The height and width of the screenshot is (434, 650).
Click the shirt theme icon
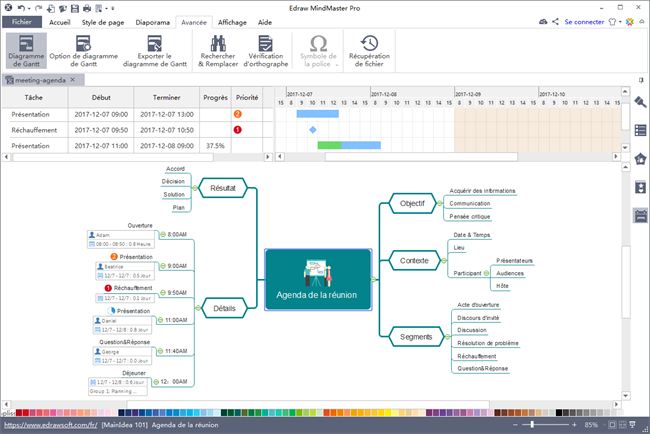[x=612, y=22]
